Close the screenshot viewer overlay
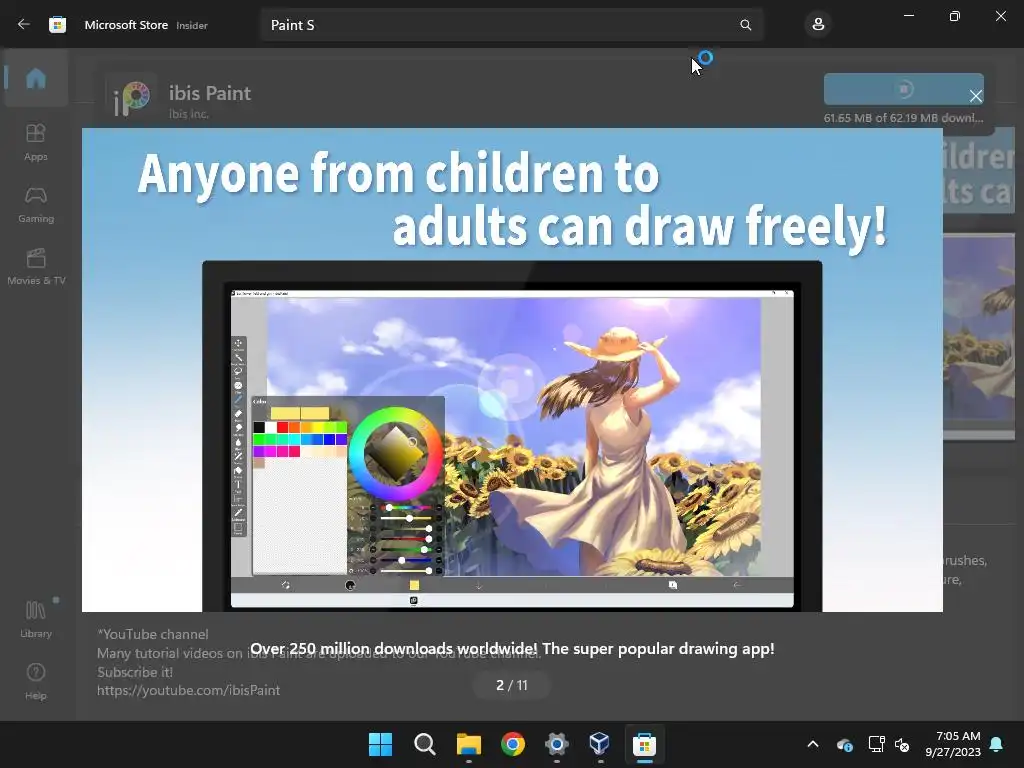 pos(976,97)
